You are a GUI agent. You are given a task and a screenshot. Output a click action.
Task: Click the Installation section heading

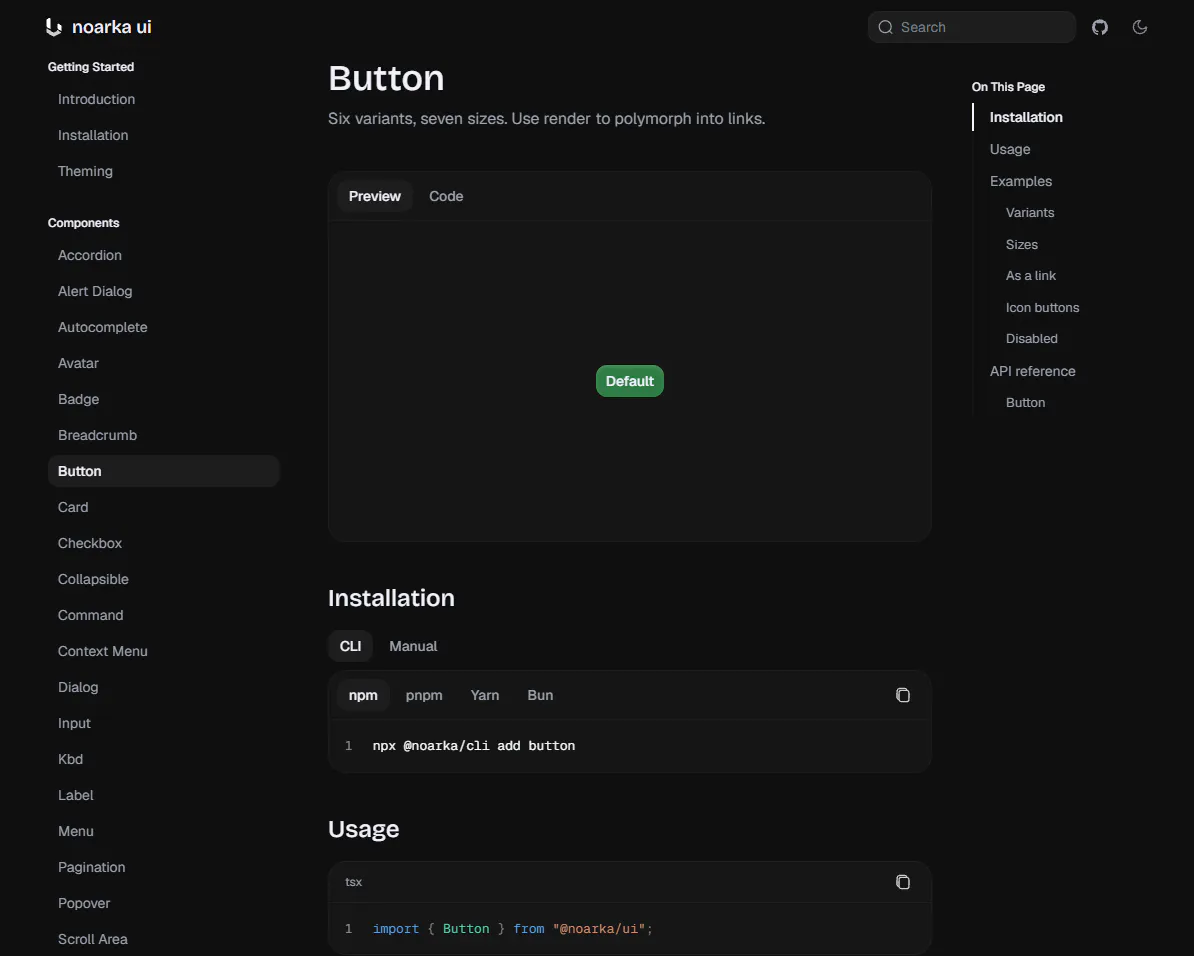[x=391, y=598]
